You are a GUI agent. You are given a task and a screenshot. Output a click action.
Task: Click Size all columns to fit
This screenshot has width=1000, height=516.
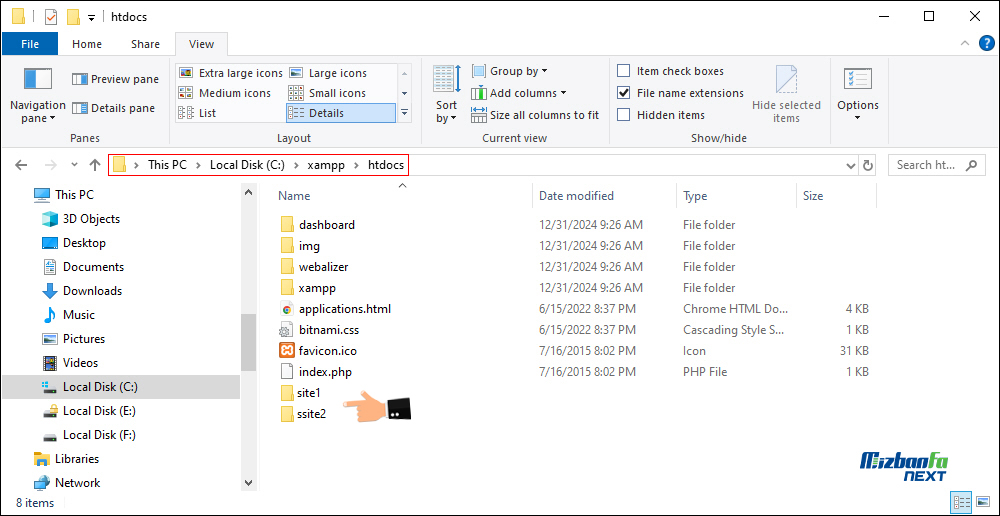point(534,115)
